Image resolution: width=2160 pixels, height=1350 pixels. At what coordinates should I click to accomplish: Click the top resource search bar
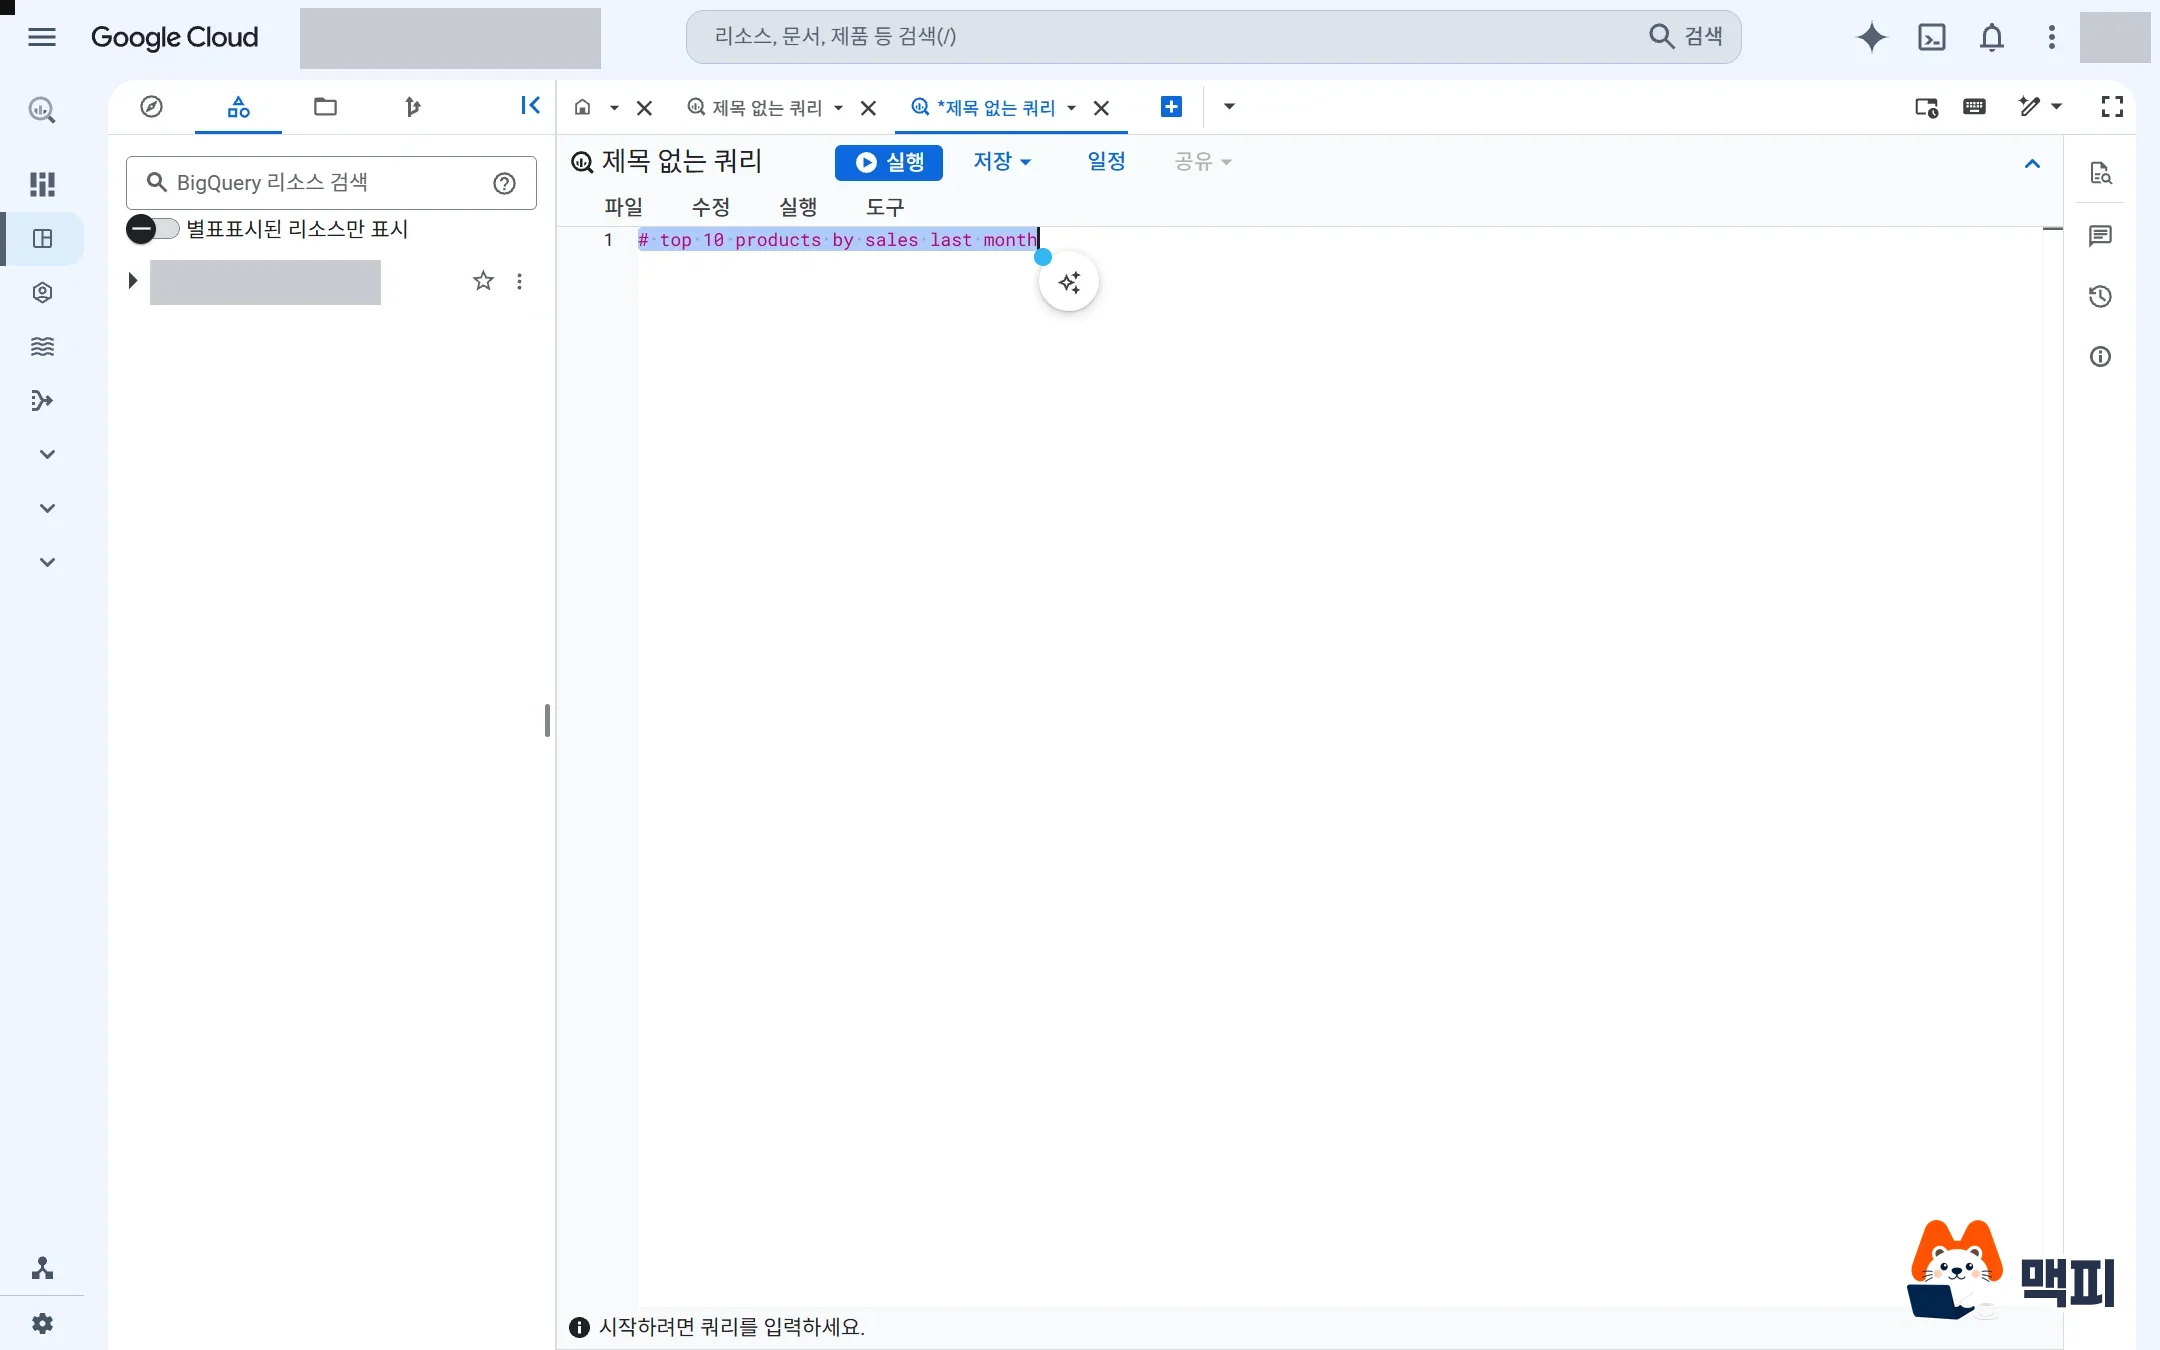pos(1213,37)
